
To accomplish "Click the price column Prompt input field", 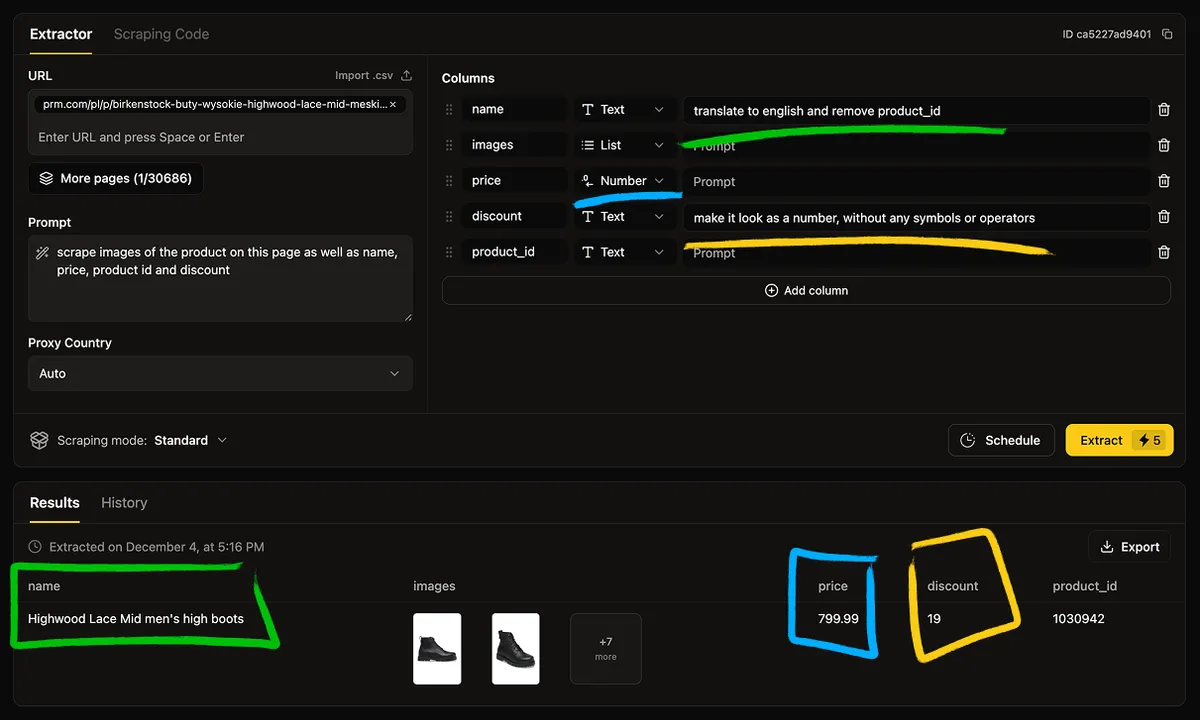I will 915,181.
